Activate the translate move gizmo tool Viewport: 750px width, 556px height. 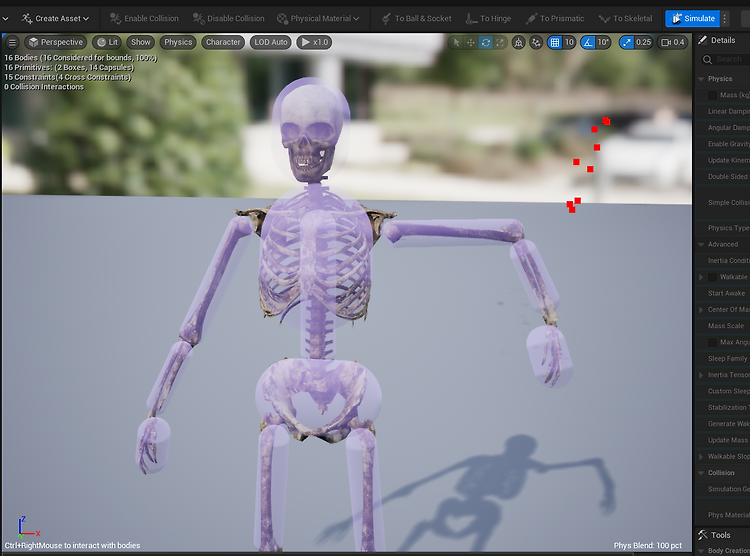pos(471,43)
